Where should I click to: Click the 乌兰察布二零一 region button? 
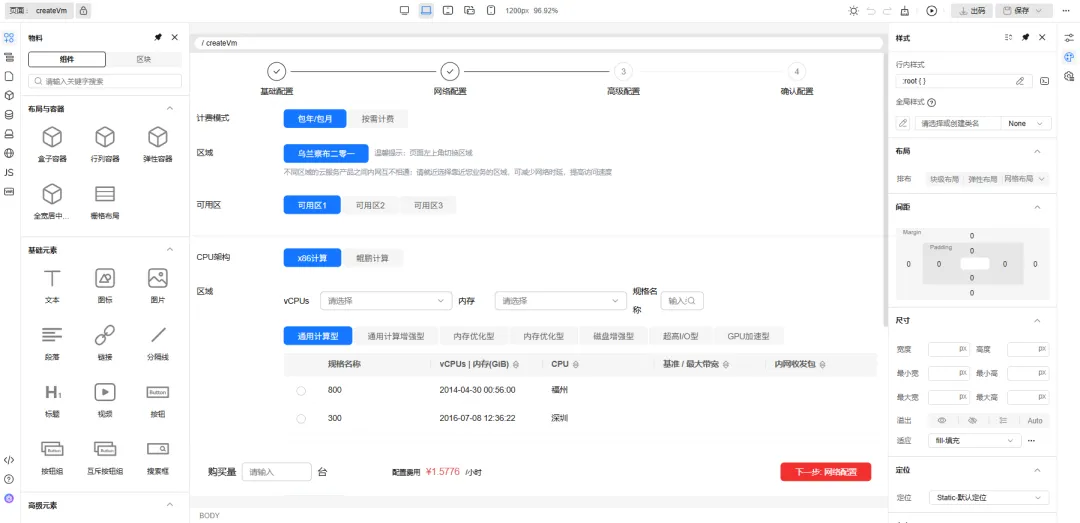(326, 153)
